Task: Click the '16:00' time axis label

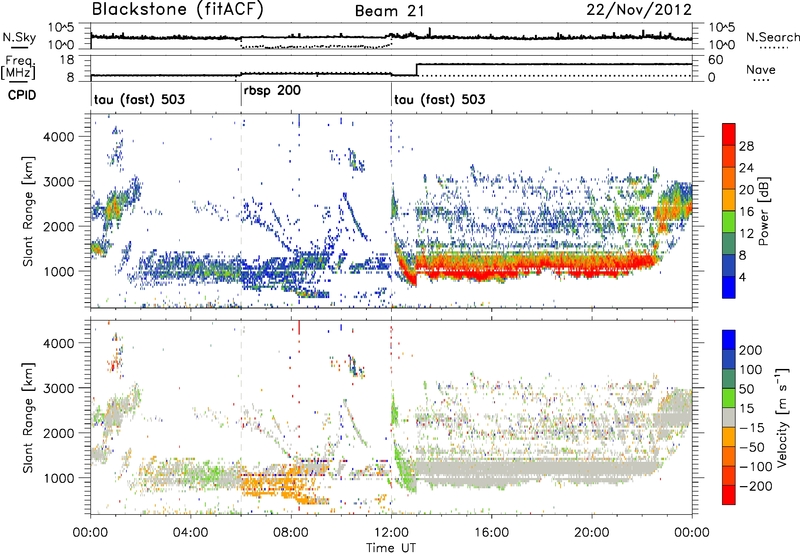Action: 491,533
